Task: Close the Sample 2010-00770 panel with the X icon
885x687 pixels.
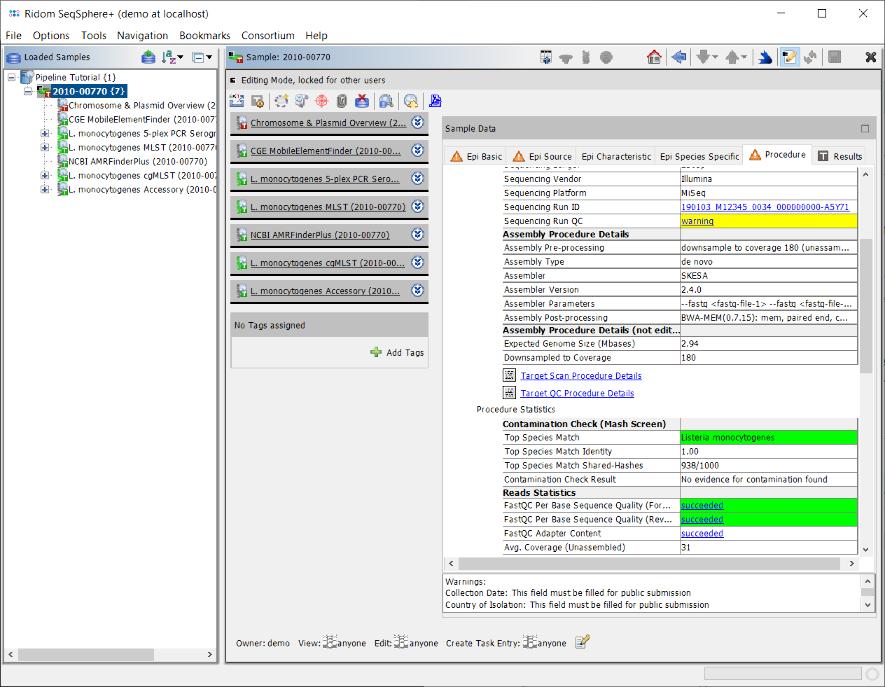Action: (870, 57)
